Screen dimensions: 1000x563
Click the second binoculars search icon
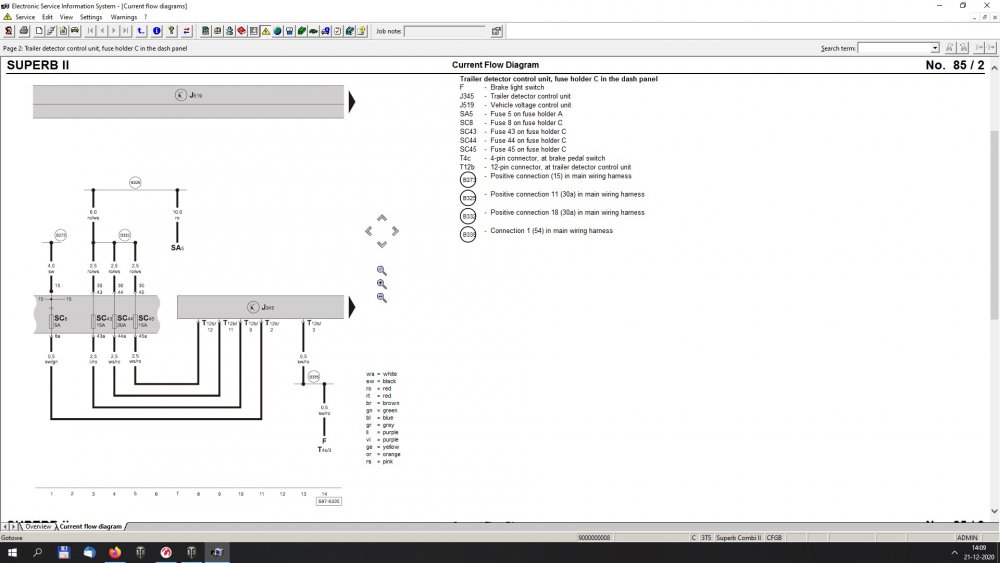point(964,48)
